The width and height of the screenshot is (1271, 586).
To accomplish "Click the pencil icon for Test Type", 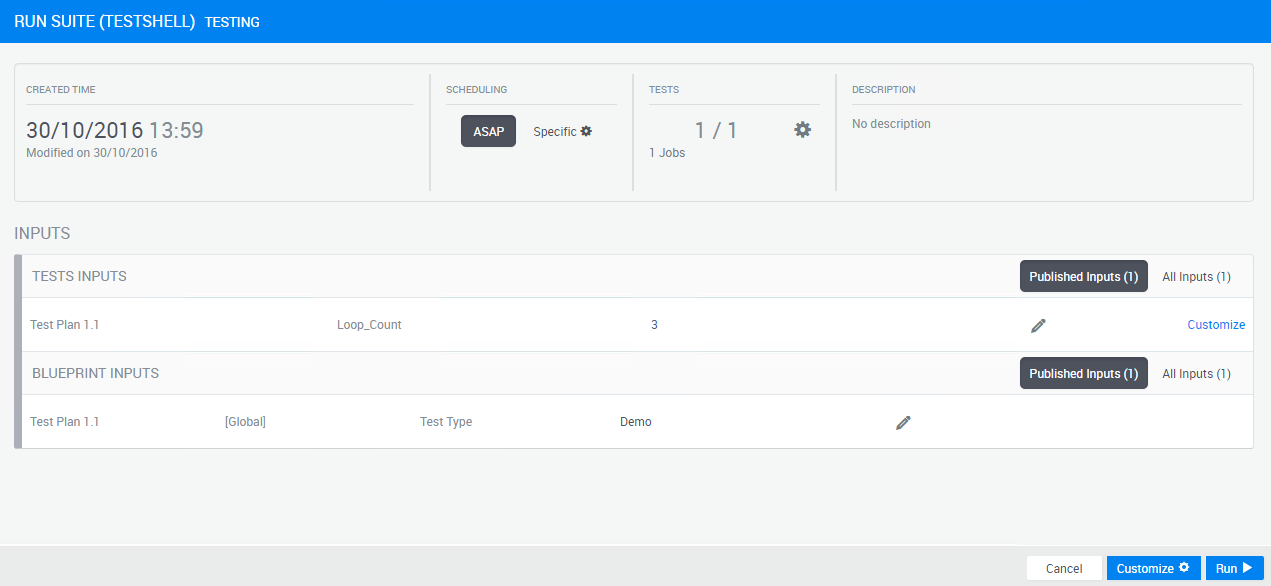I will (x=903, y=423).
